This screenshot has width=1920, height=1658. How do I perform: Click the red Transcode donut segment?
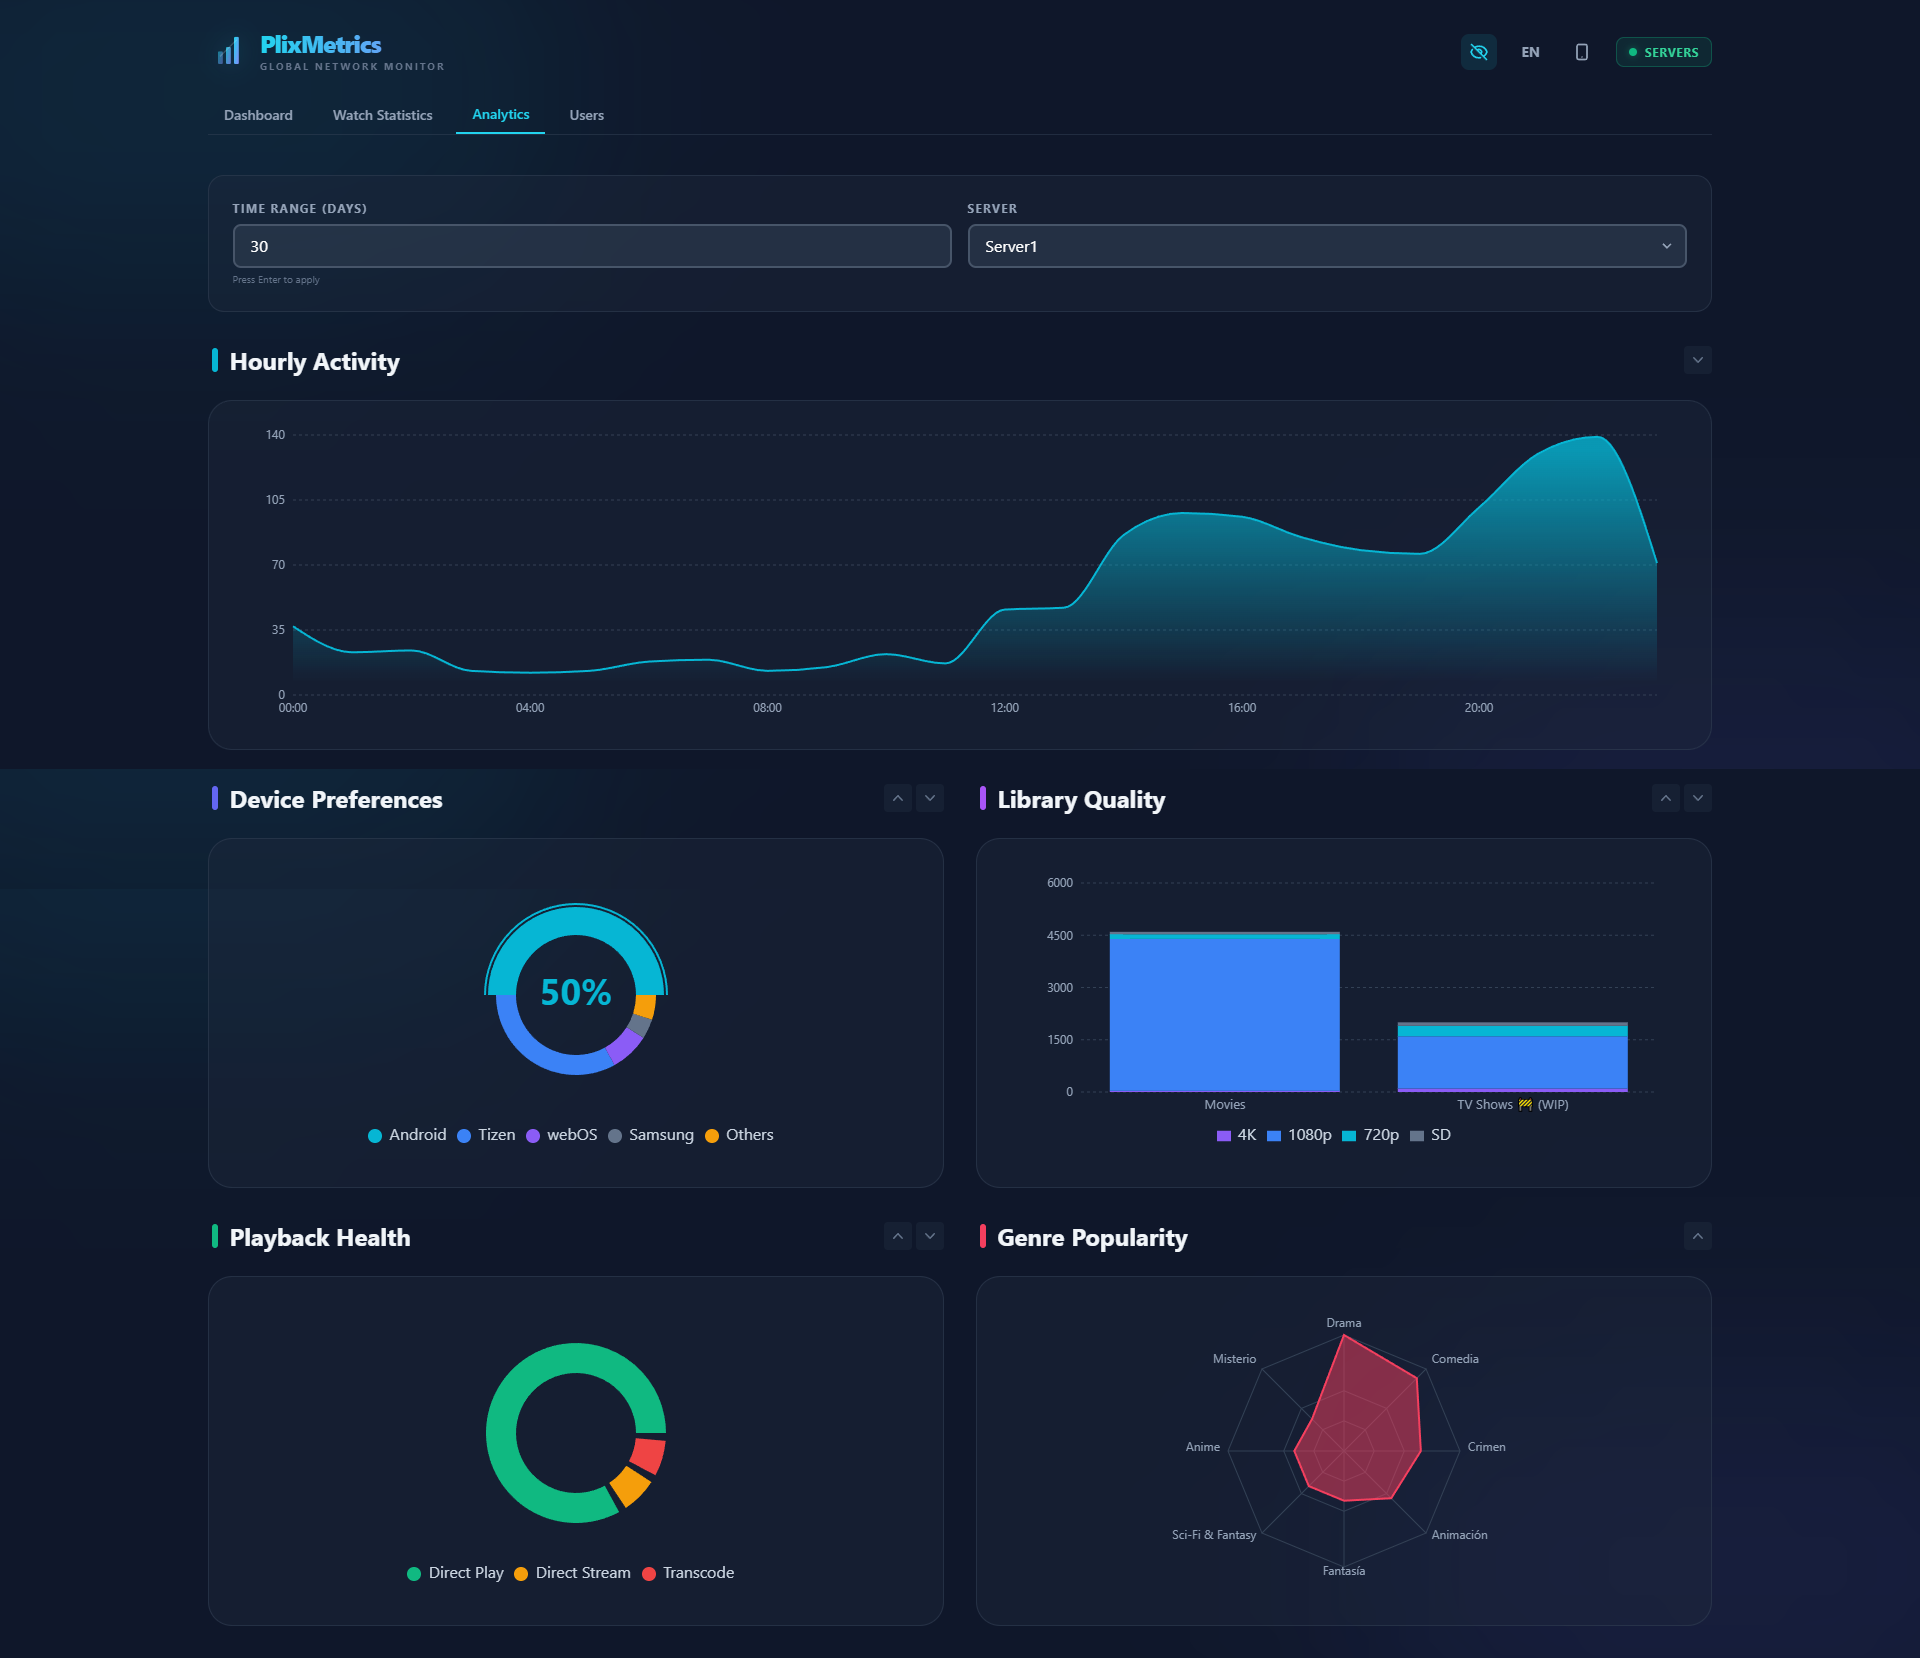coord(648,1455)
